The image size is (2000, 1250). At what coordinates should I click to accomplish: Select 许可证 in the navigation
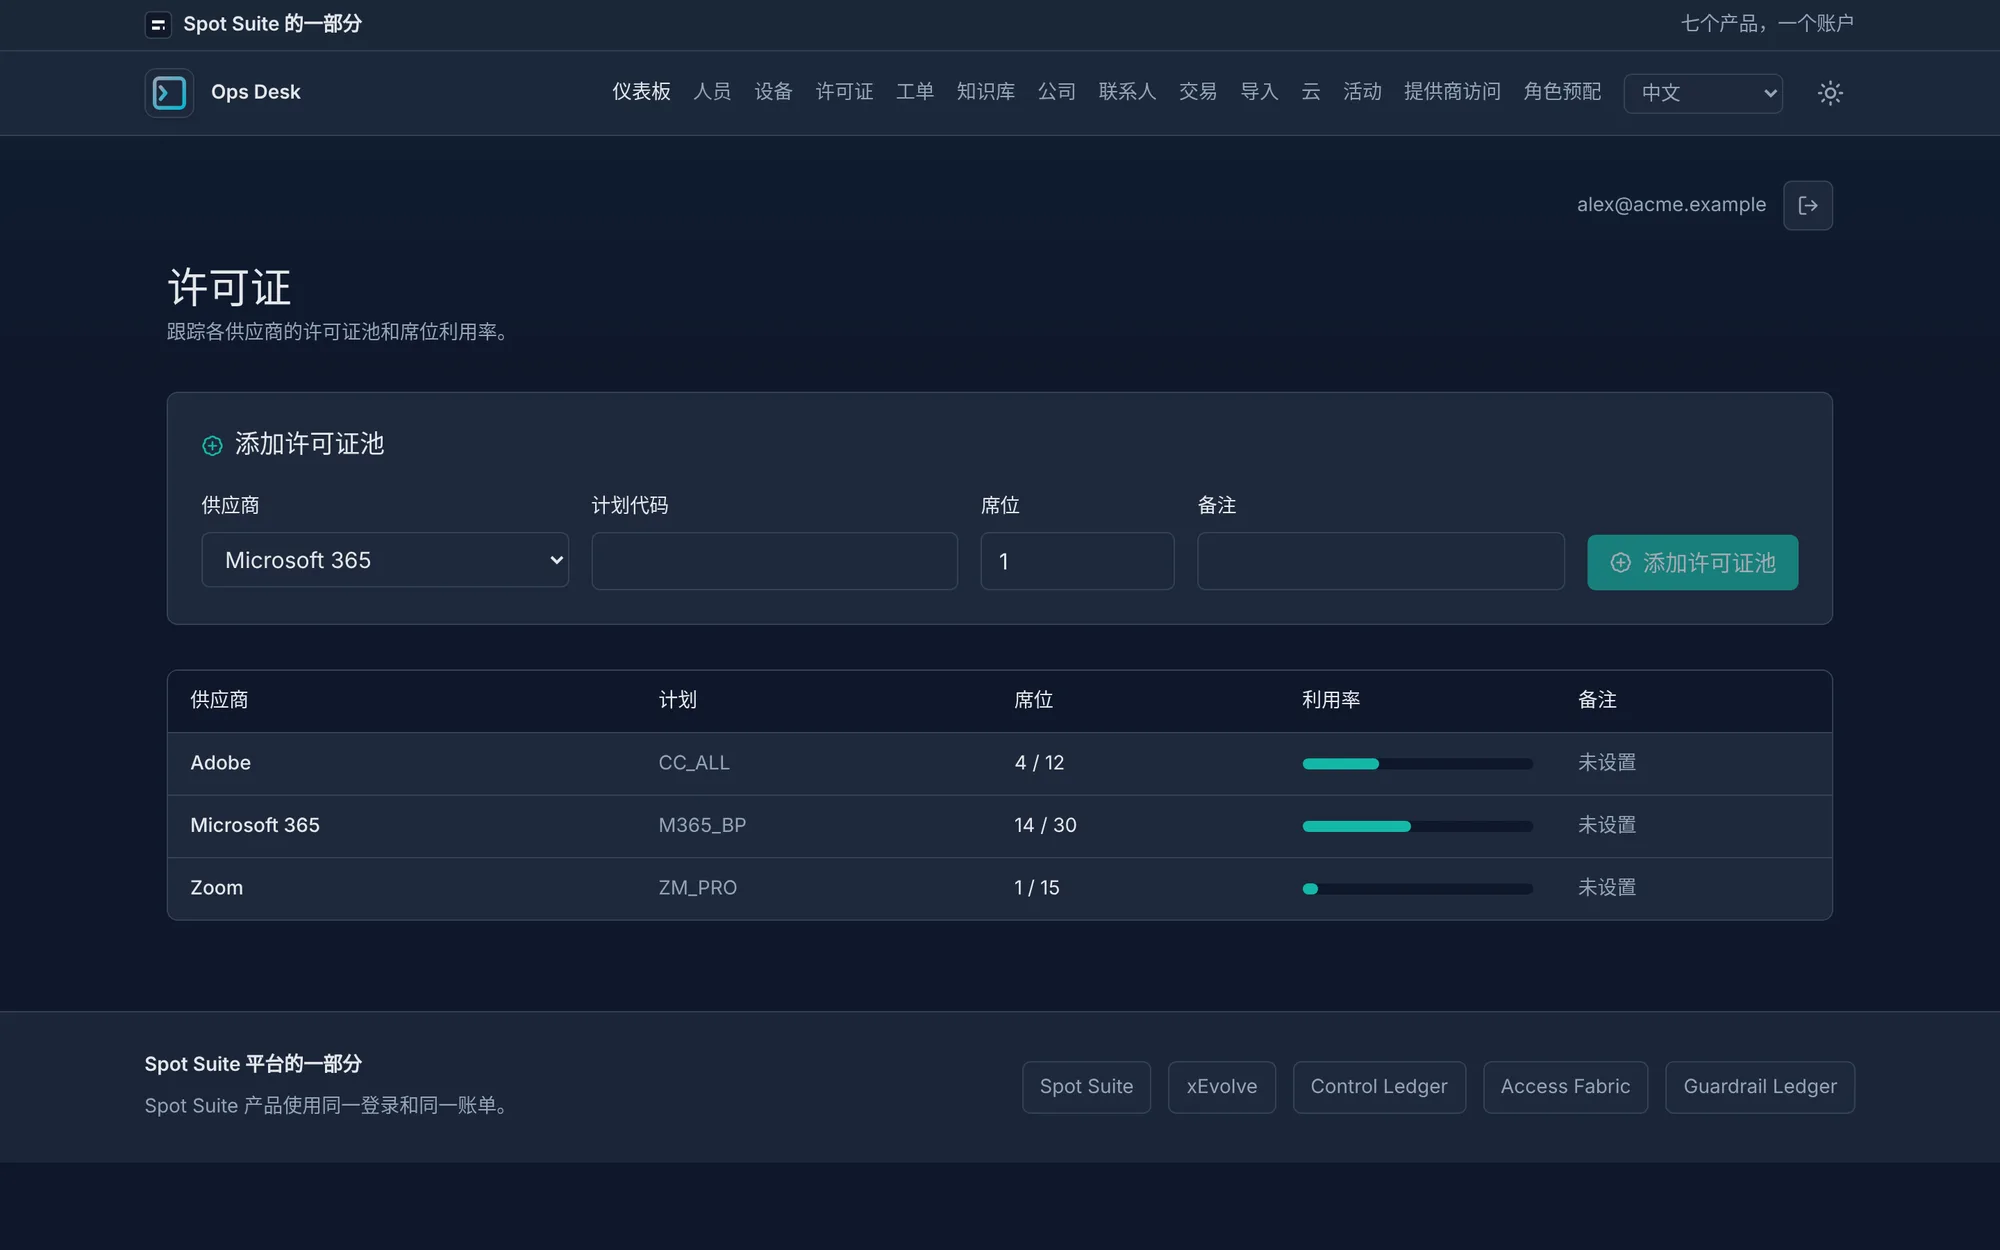844,92
